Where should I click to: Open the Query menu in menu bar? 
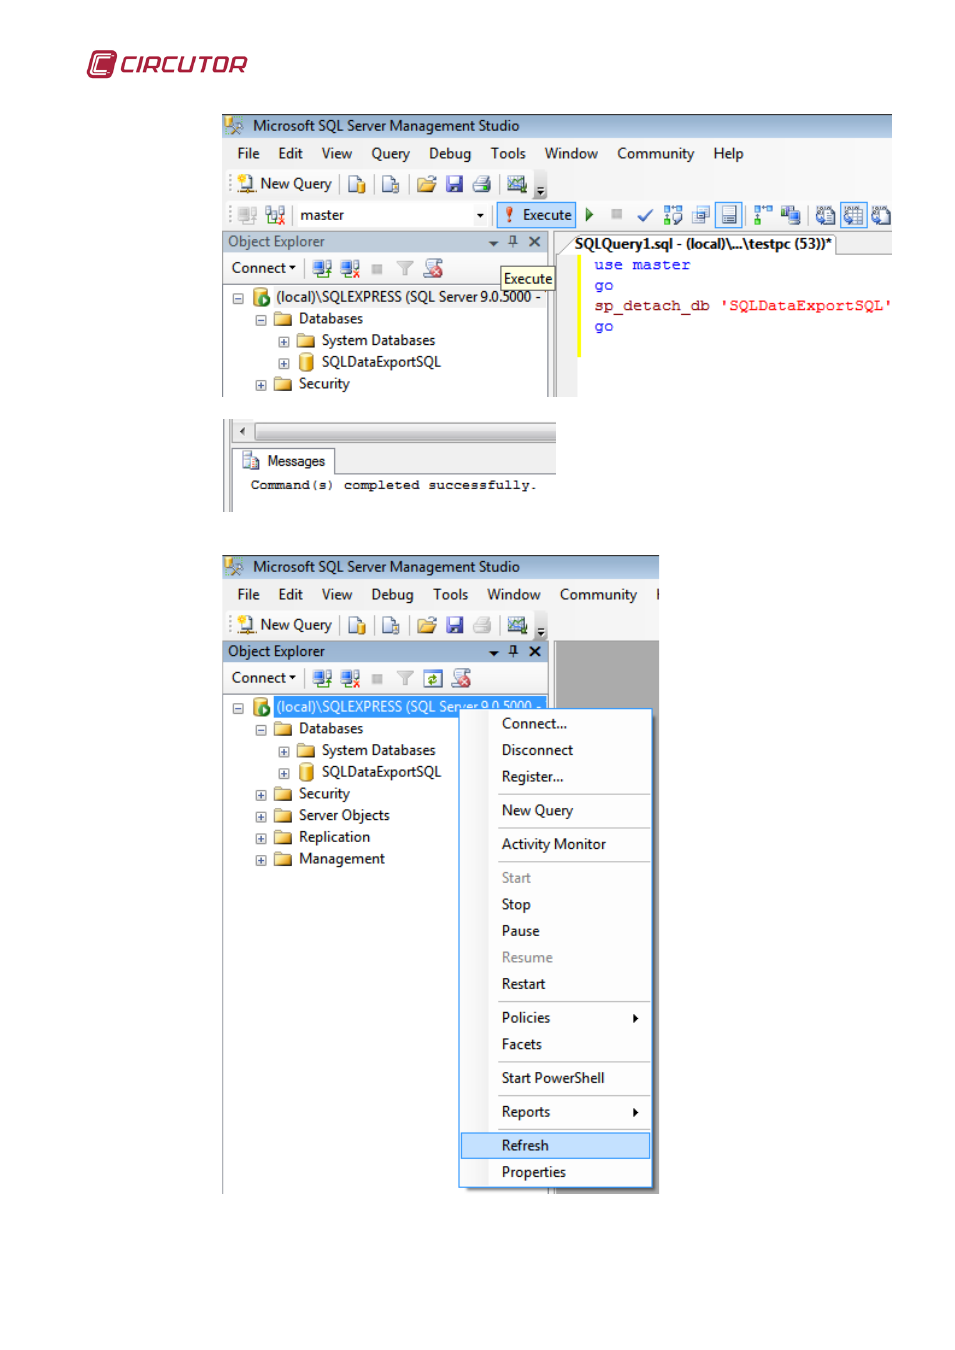click(390, 154)
